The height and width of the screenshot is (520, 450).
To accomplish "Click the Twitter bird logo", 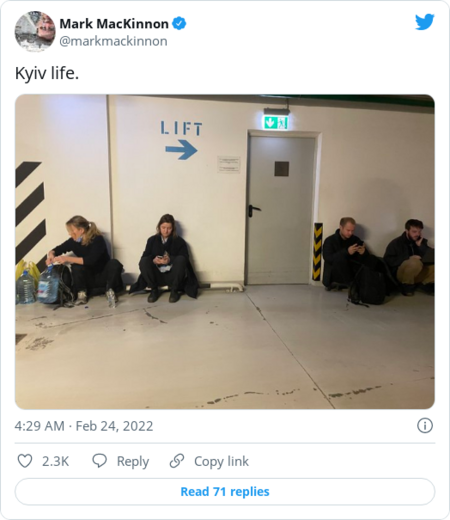I will [x=425, y=22].
